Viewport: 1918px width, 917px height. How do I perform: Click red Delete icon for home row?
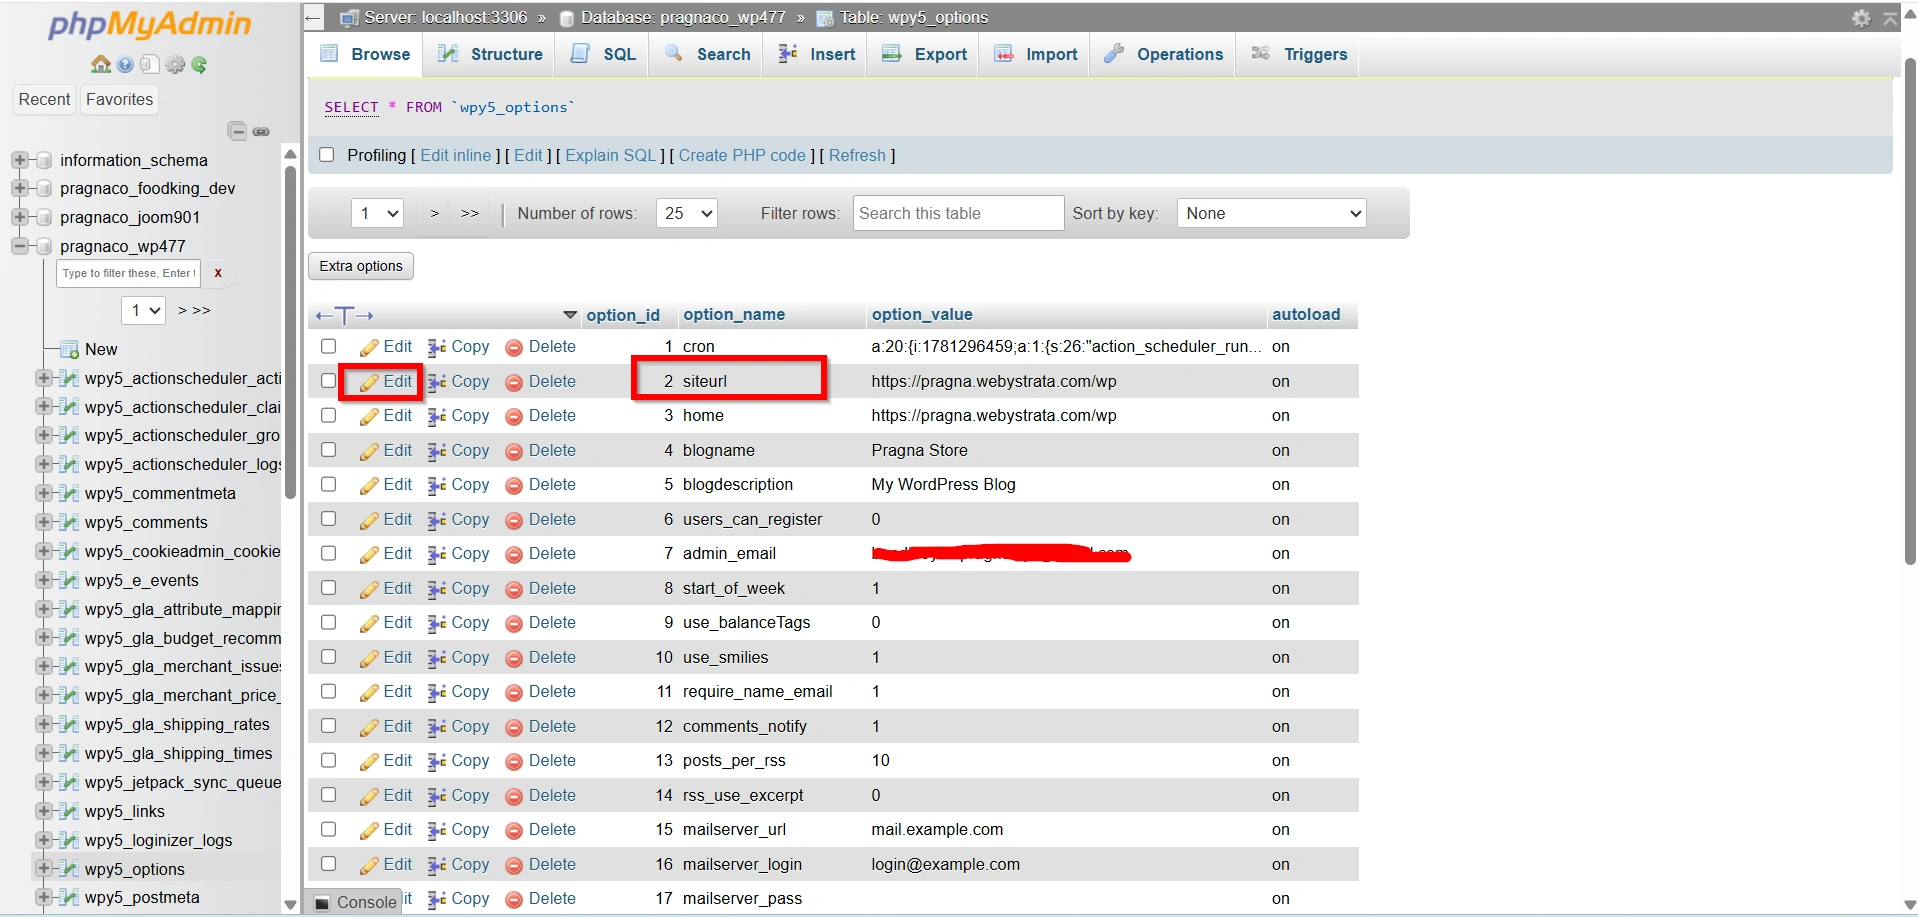(514, 416)
